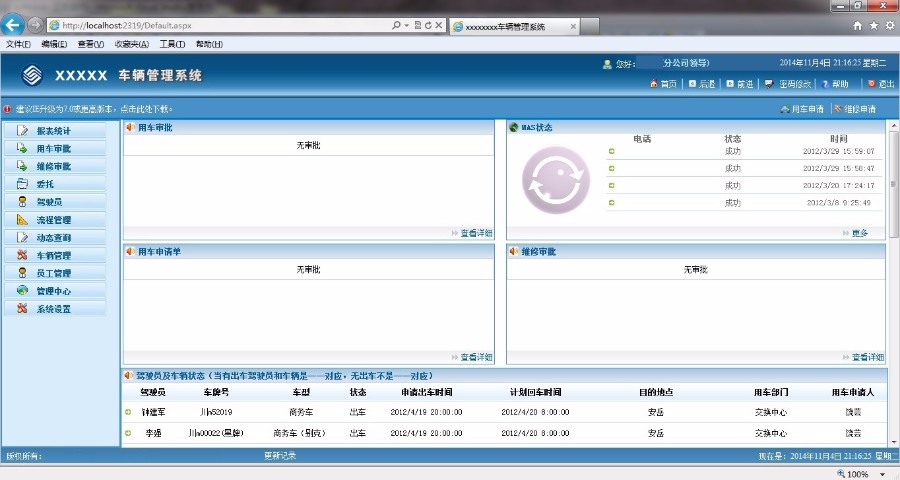The image size is (900, 480).
Task: Click the 前进 link in header
Action: coord(739,84)
